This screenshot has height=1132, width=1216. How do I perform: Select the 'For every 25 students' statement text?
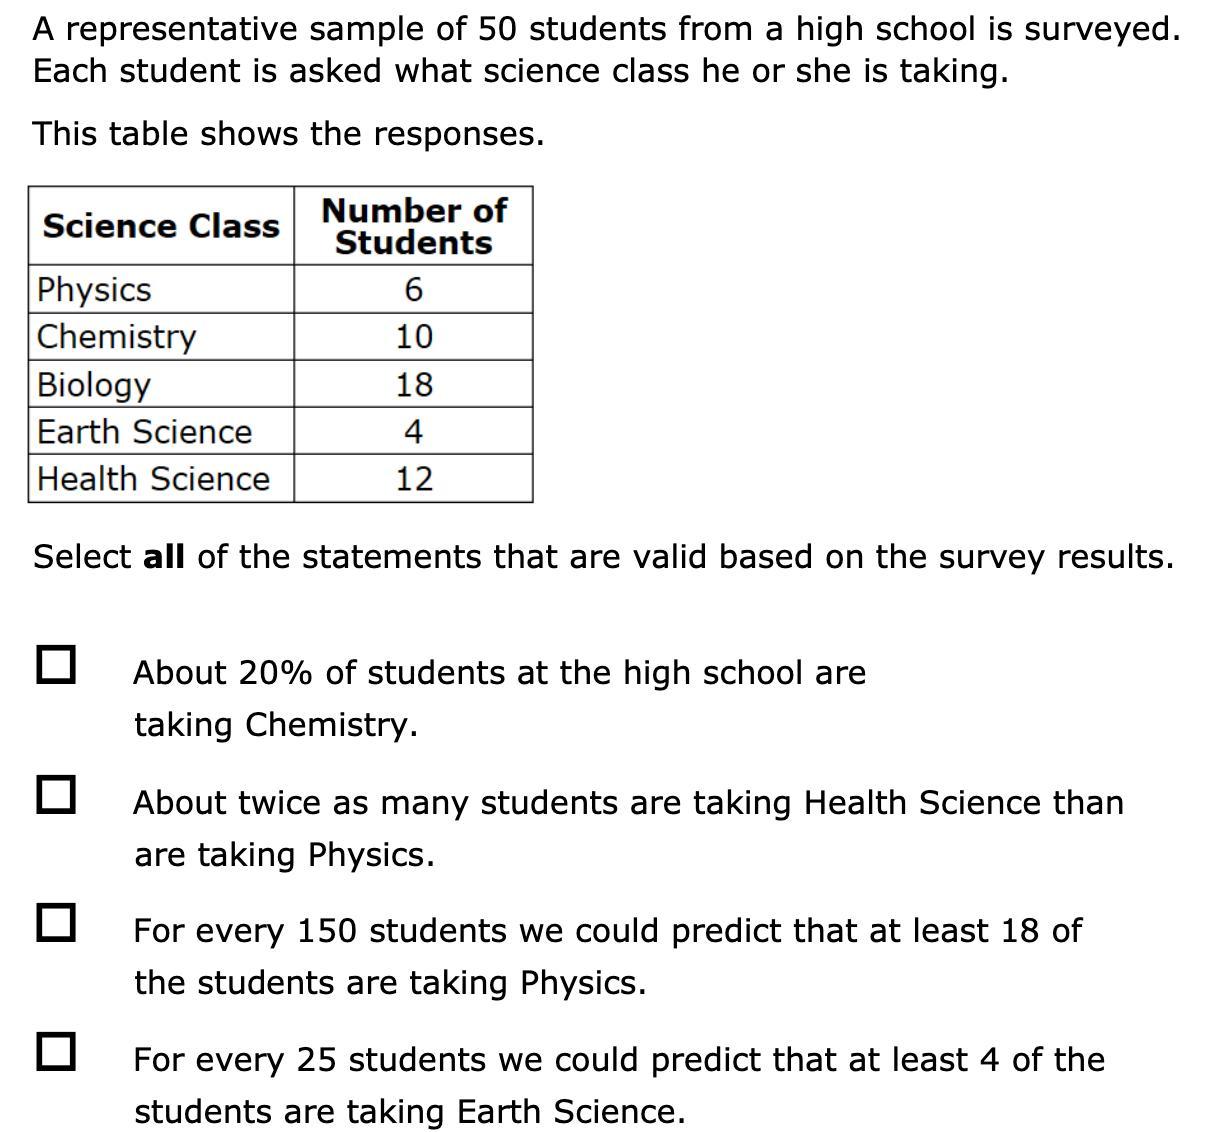pyautogui.click(x=619, y=1085)
